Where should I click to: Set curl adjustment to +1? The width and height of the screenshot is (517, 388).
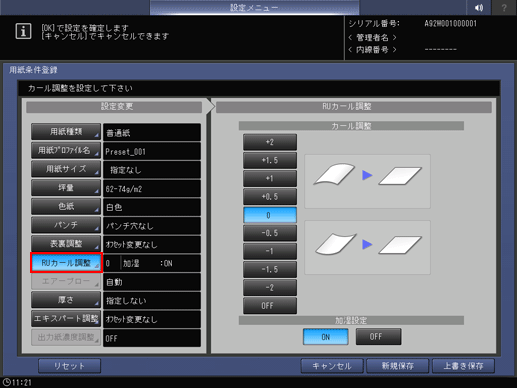[270, 179]
